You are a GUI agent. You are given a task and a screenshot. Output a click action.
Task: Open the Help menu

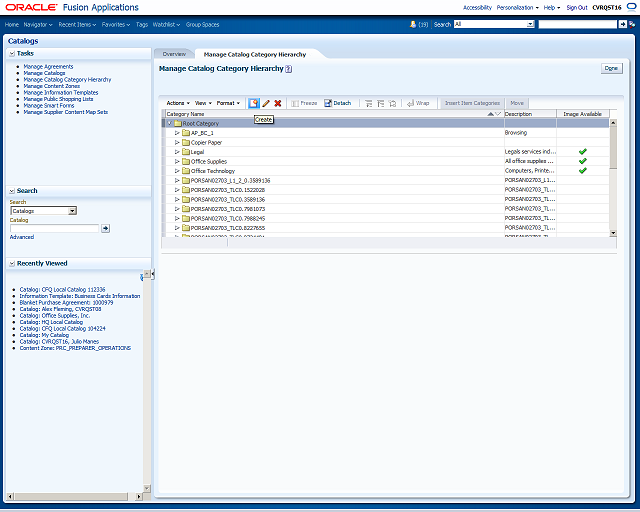coord(551,7)
